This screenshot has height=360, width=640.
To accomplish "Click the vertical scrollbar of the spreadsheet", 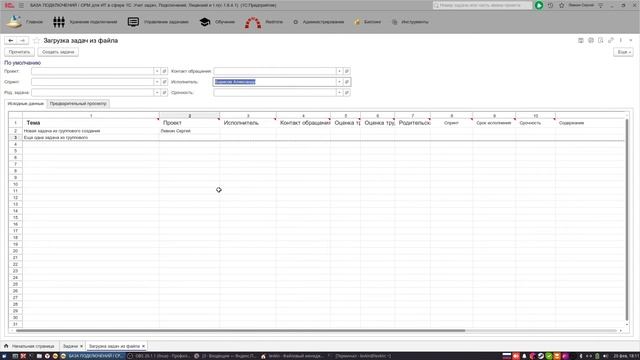I will coord(627,220).
